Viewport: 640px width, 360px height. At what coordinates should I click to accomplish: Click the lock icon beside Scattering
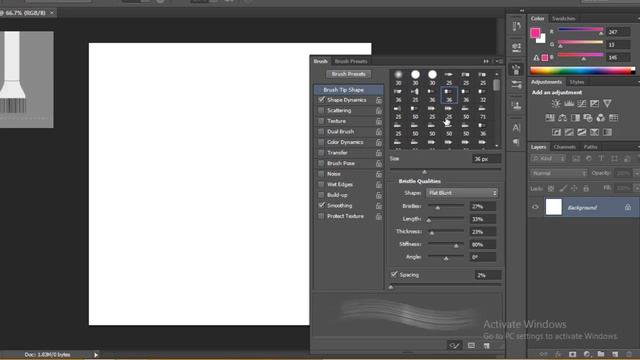pos(379,111)
